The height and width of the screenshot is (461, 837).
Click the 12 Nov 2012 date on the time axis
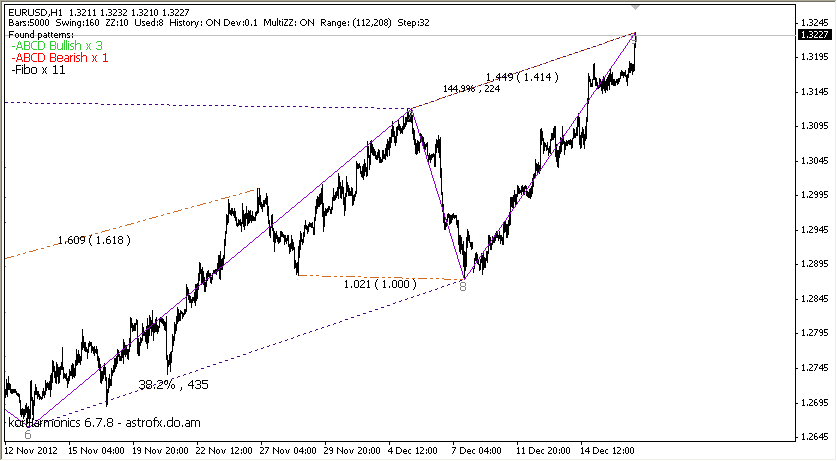(32, 451)
